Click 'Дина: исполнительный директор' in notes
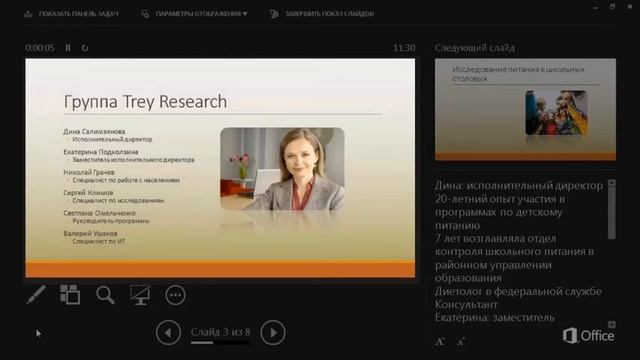The height and width of the screenshot is (360, 640). pos(519,186)
